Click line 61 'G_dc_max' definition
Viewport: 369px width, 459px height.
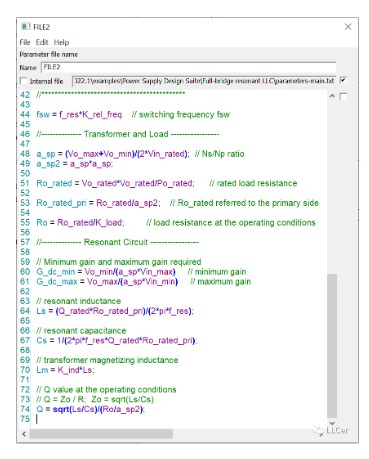coord(107,282)
